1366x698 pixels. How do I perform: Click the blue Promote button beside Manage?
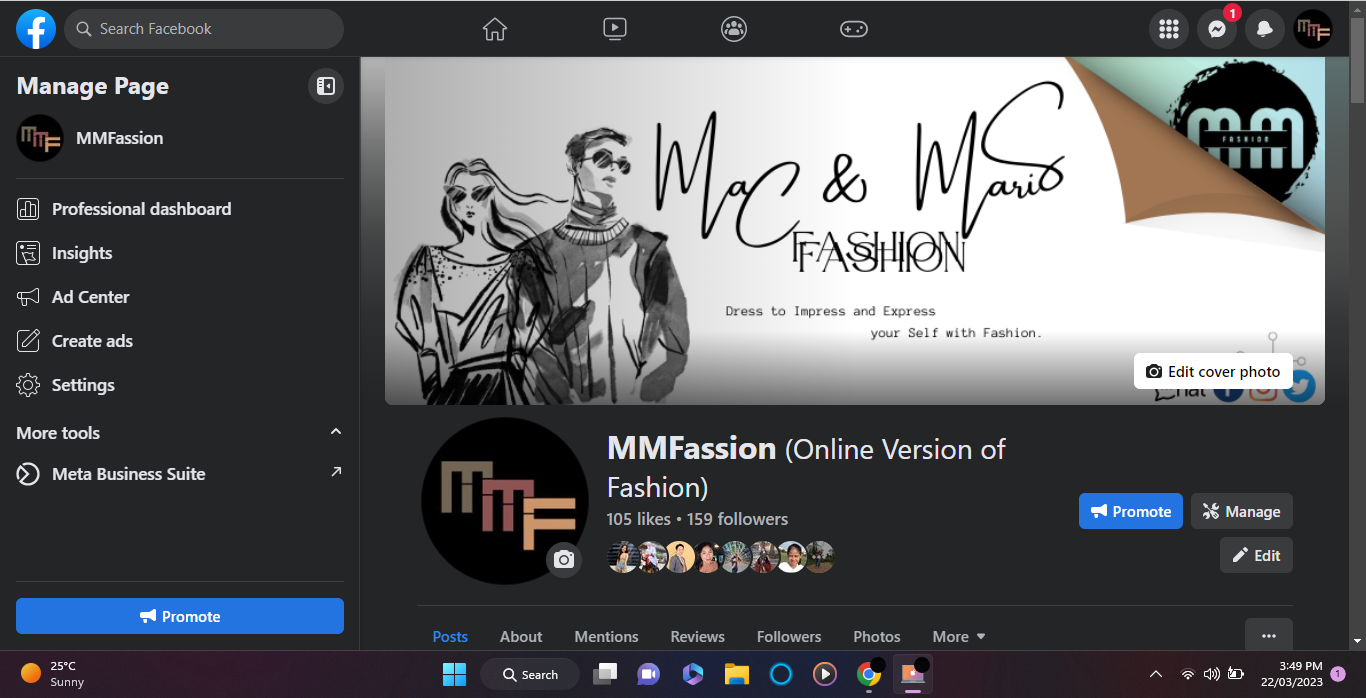click(x=1131, y=511)
